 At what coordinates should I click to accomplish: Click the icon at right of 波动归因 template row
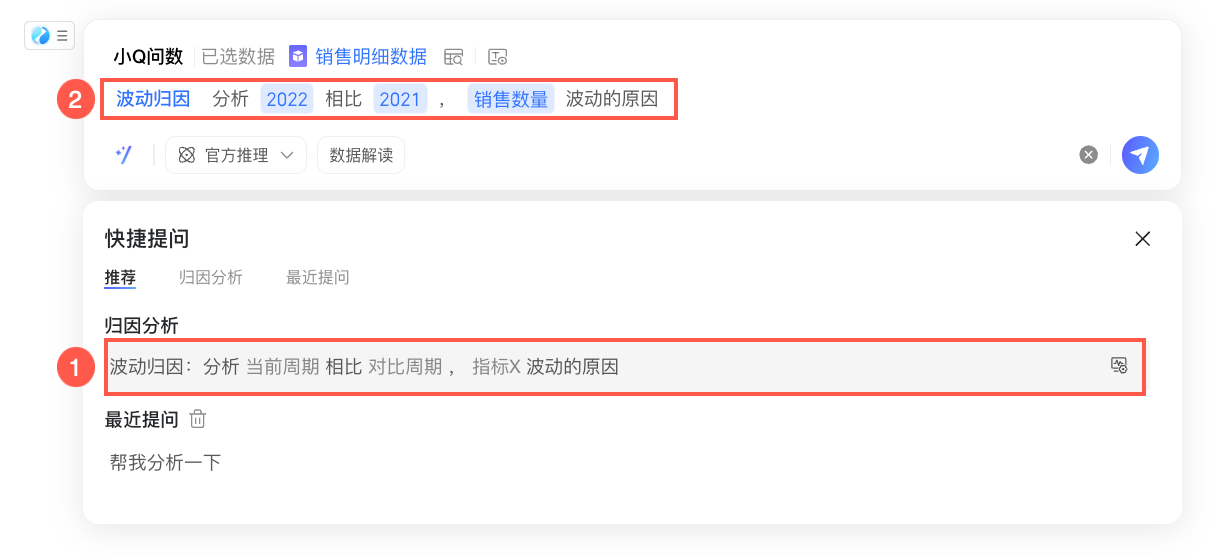click(1119, 366)
